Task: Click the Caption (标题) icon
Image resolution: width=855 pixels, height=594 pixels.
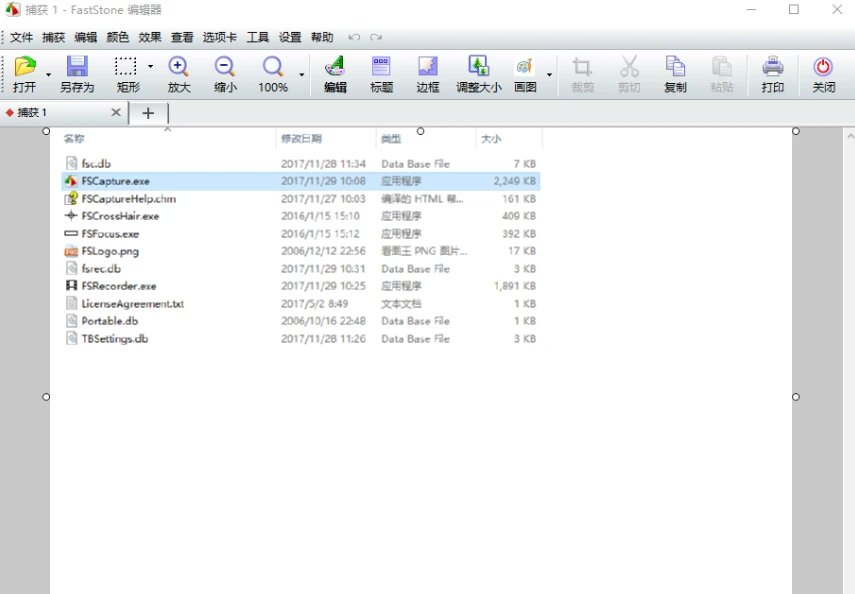Action: point(381,68)
